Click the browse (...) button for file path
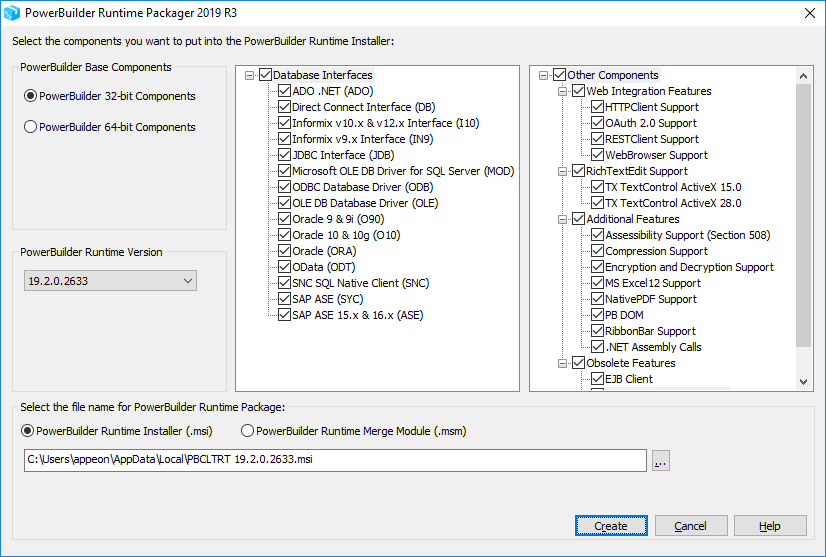This screenshot has width=826, height=557. pos(660,460)
